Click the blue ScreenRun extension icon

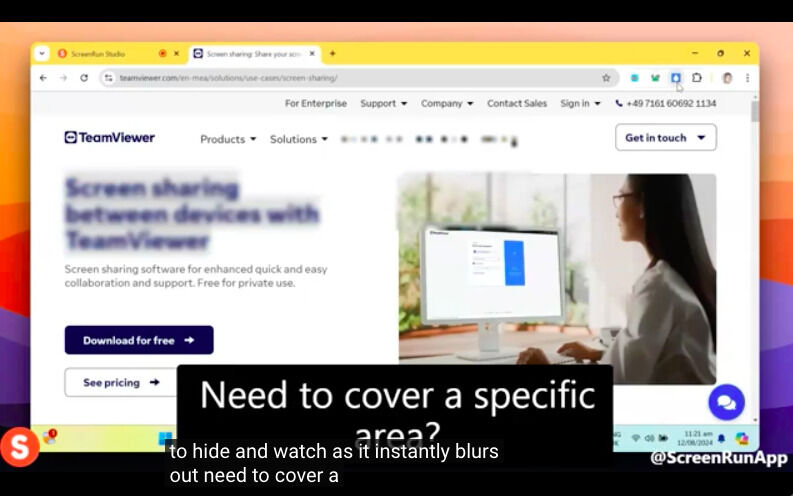click(676, 78)
